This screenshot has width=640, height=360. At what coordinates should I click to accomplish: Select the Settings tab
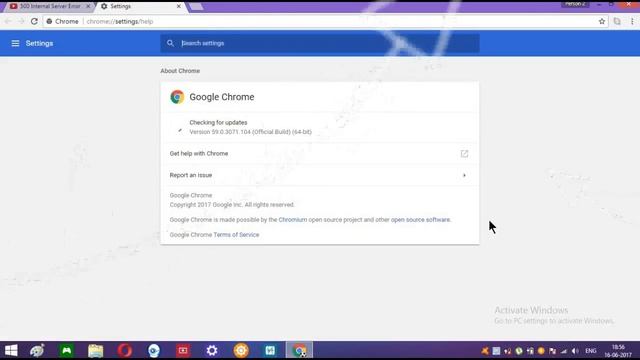tap(139, 6)
